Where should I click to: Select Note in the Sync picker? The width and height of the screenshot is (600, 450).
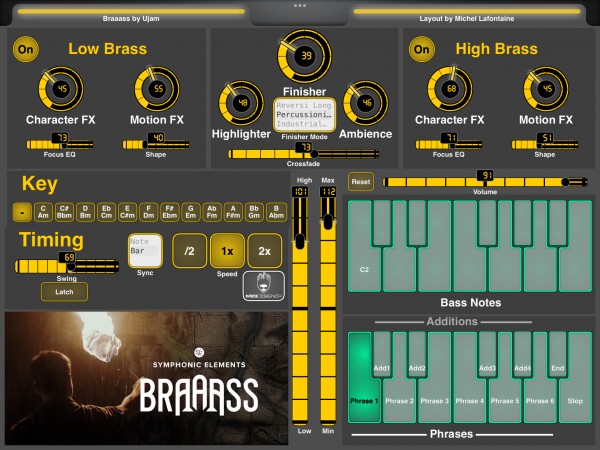139,241
